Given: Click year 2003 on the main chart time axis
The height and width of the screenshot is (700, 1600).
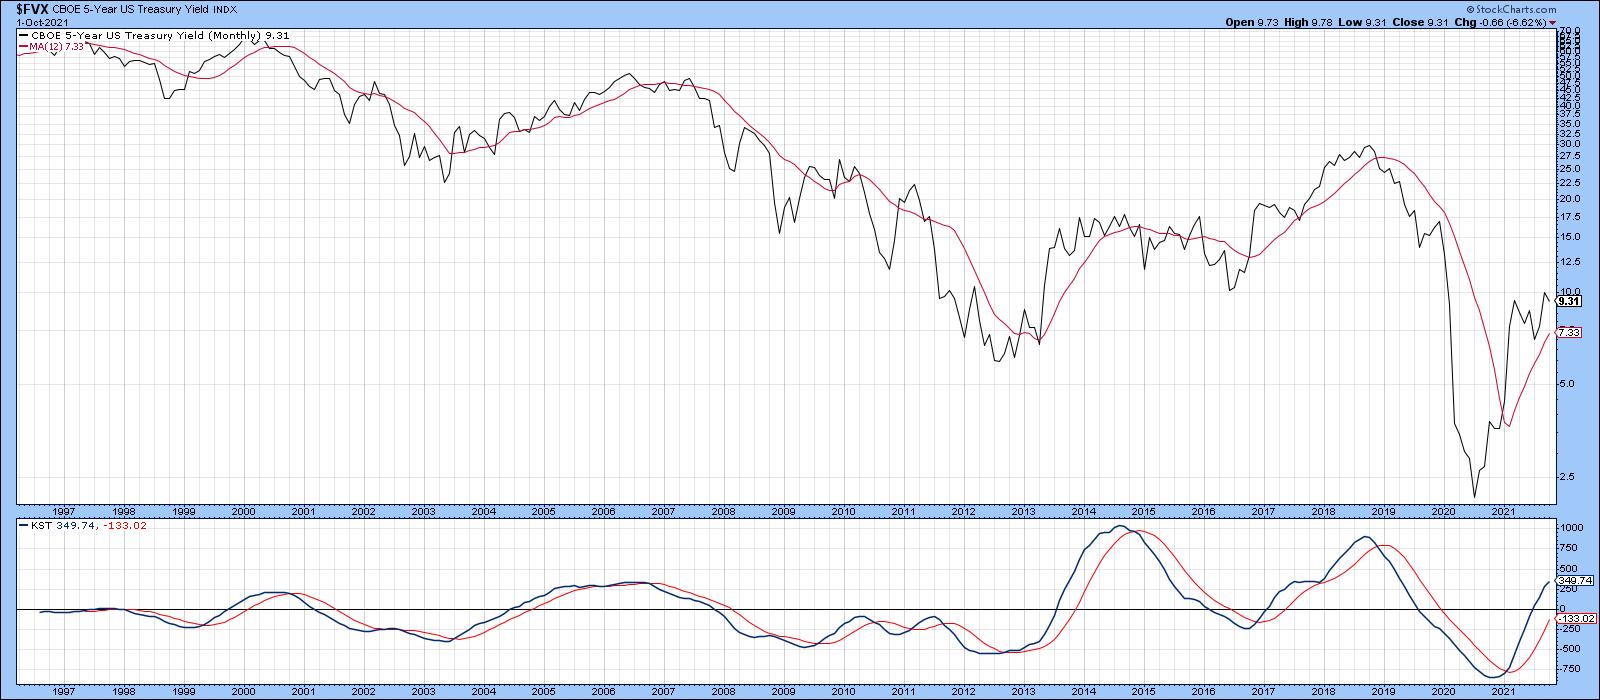Looking at the screenshot, I should click(423, 510).
